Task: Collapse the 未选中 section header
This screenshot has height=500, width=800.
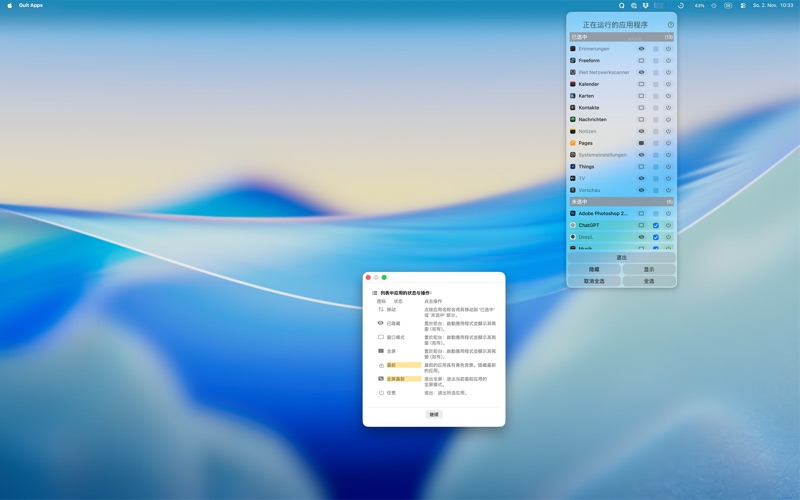Action: point(620,202)
